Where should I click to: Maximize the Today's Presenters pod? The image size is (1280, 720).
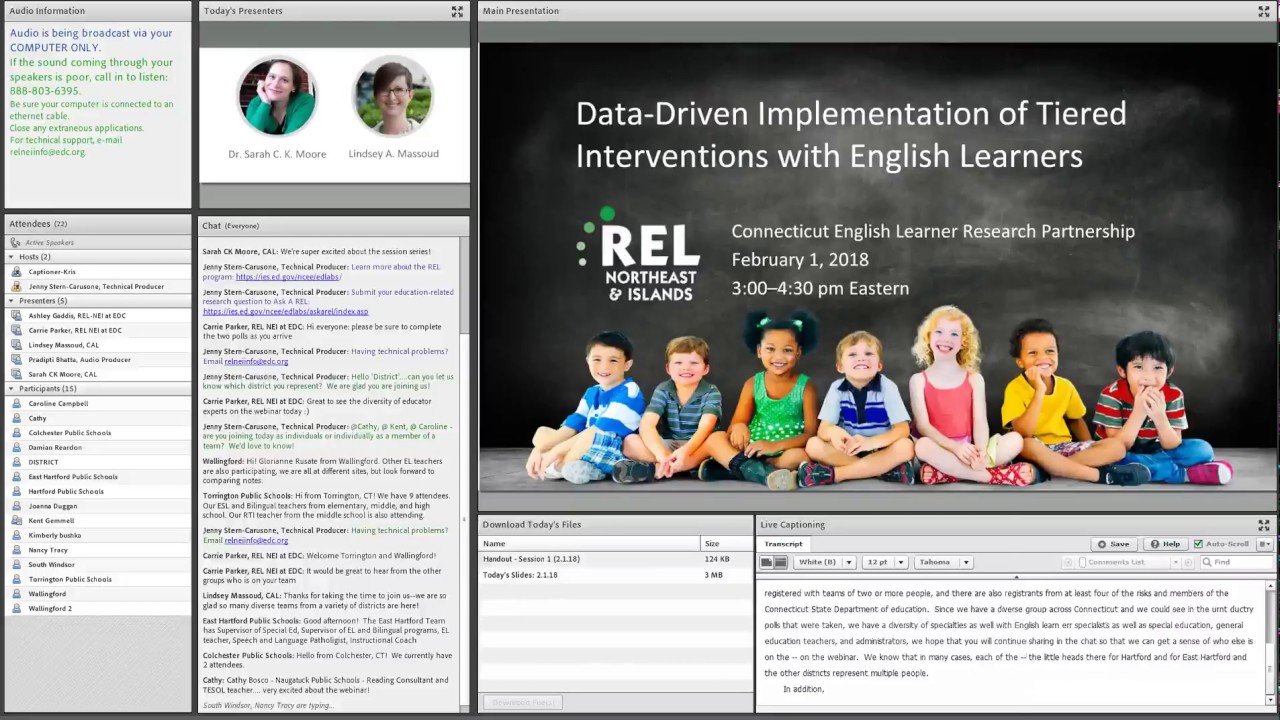coord(457,11)
